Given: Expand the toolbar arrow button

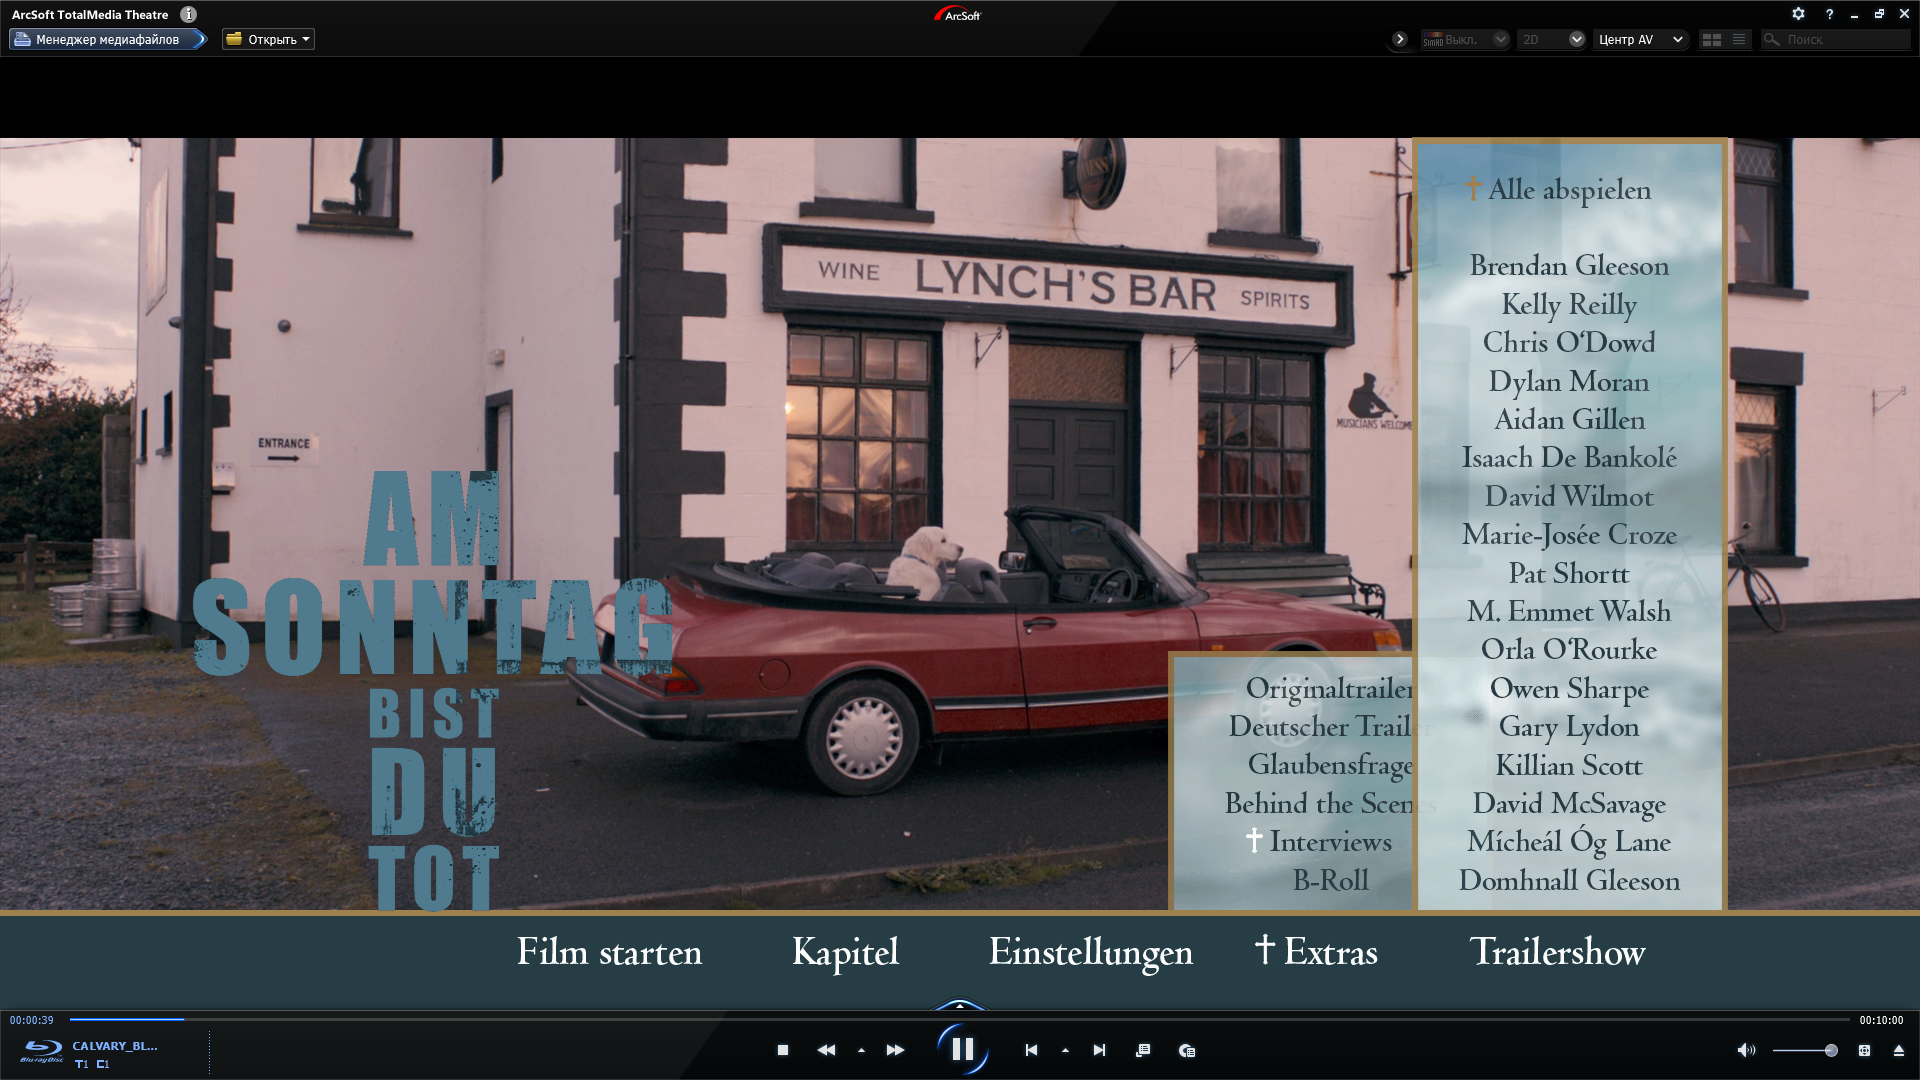Looking at the screenshot, I should pyautogui.click(x=1400, y=39).
